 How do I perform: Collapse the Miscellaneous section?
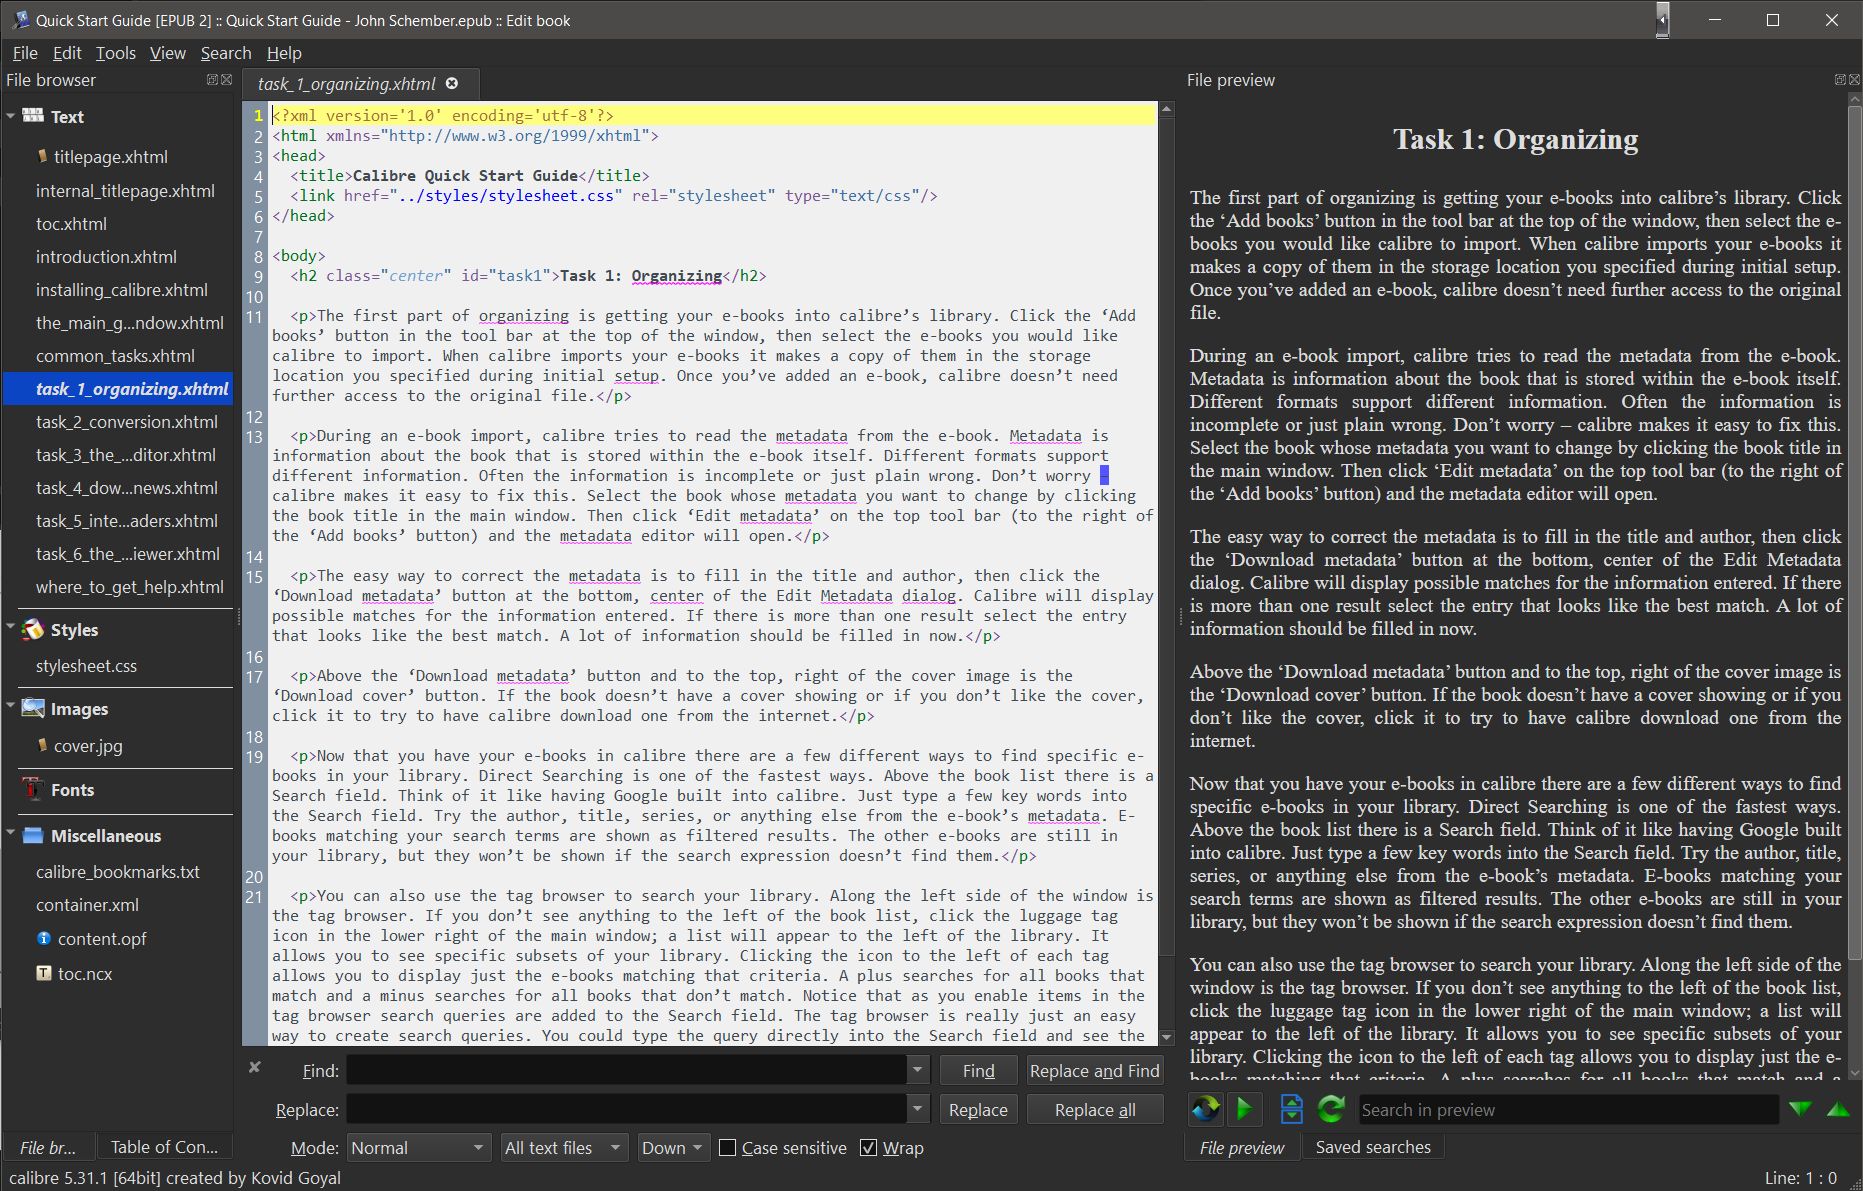[x=10, y=833]
